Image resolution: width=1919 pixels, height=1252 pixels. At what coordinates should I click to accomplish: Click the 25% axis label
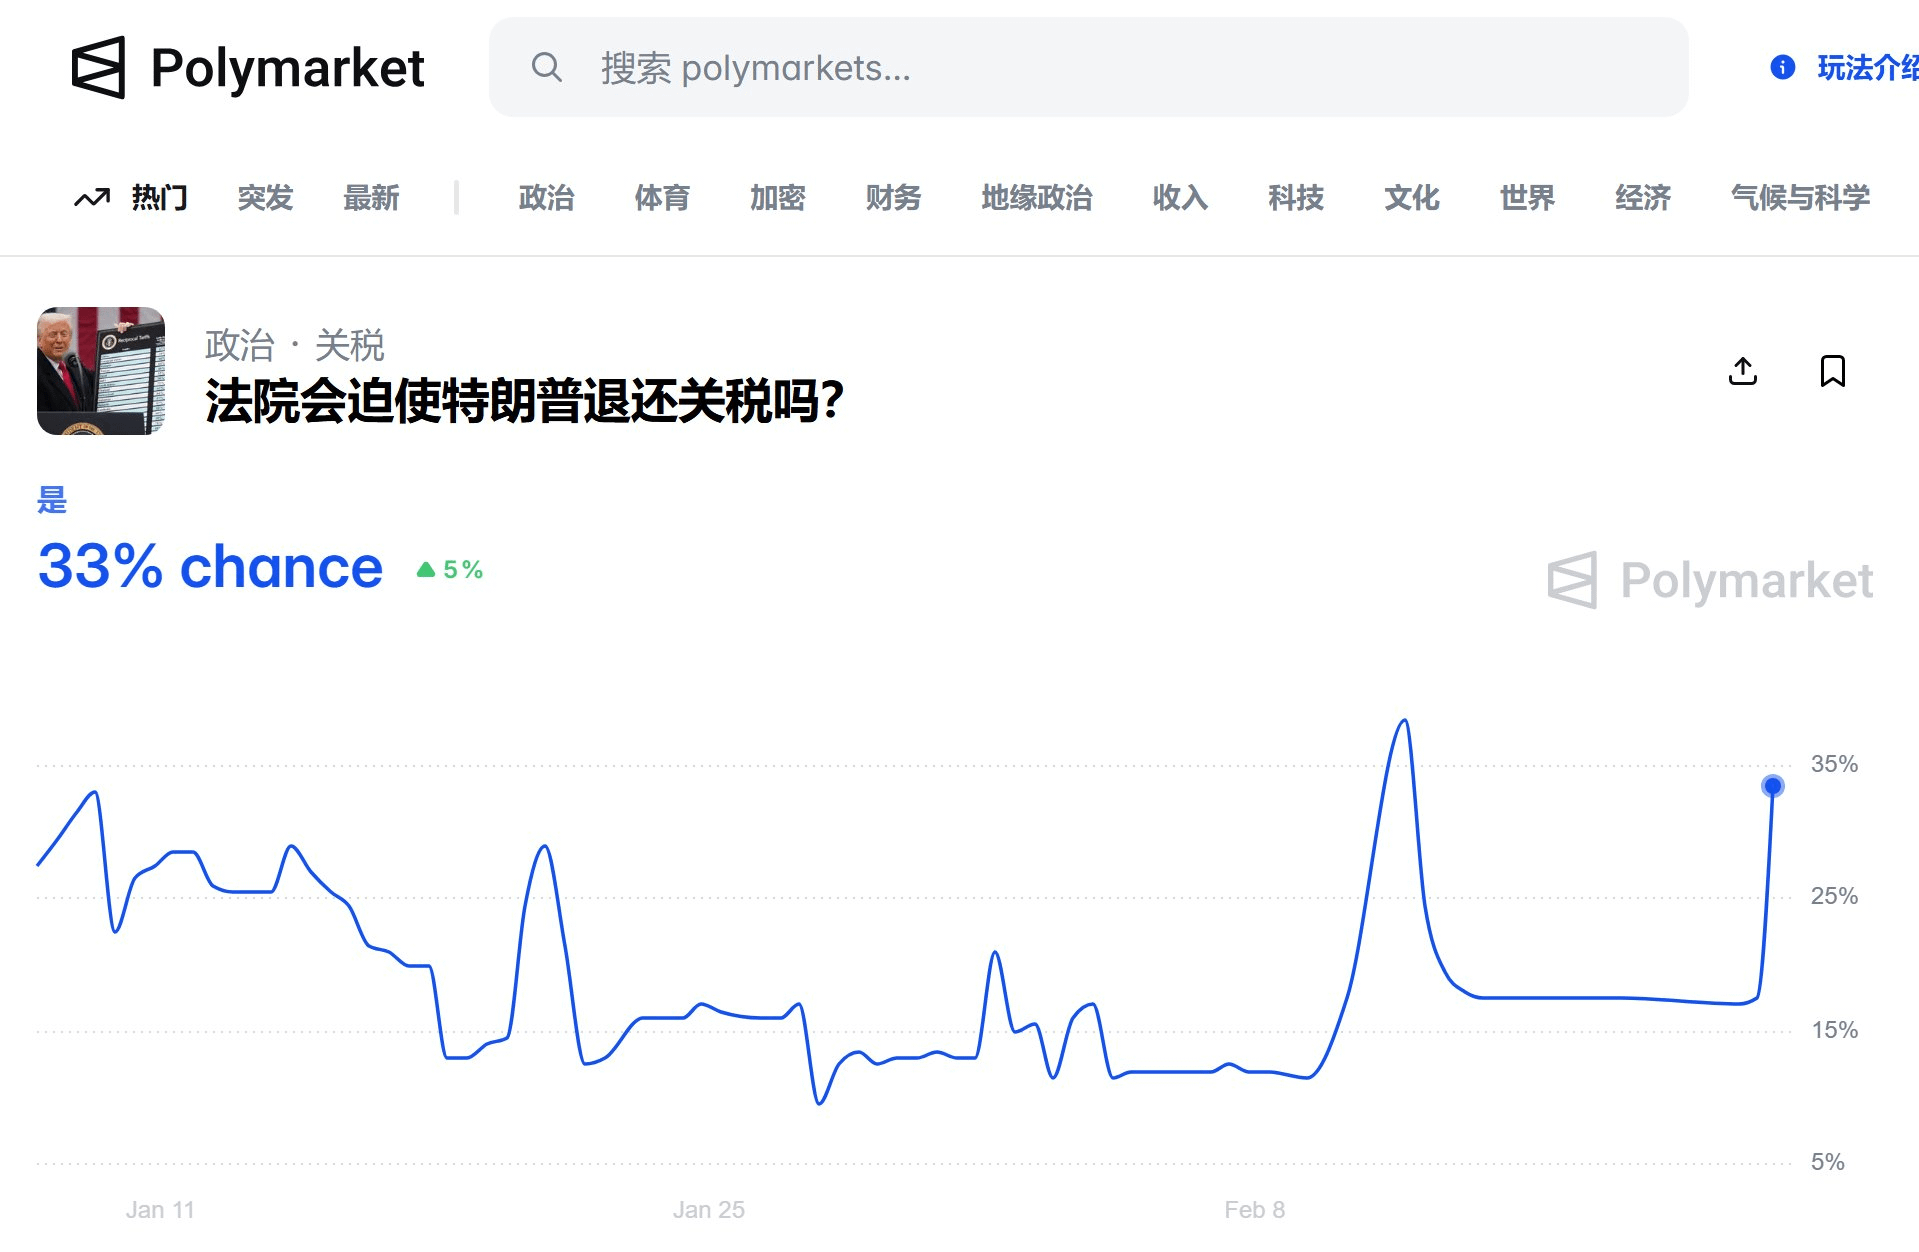[x=1834, y=896]
